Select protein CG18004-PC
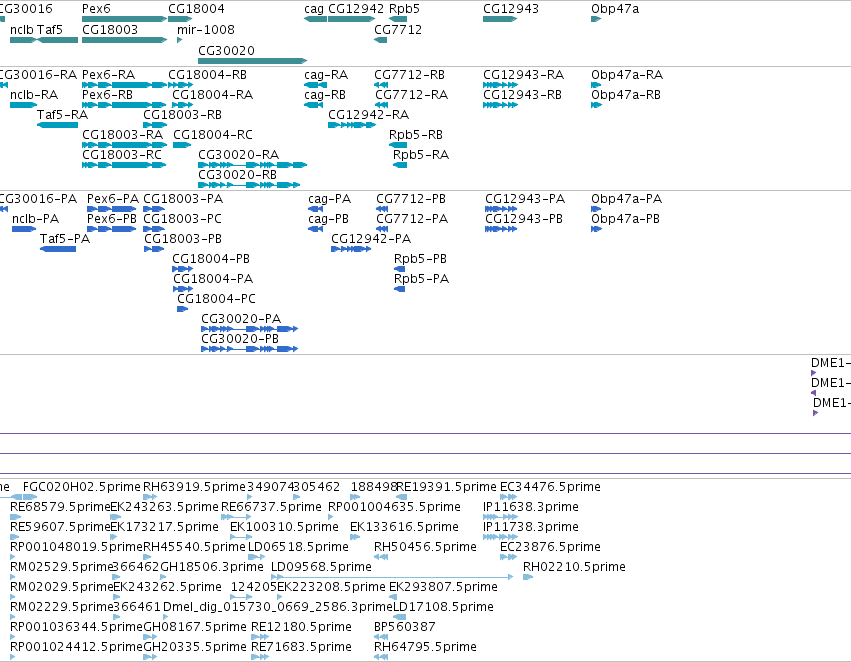Screen dimensions: 851x662 (x=182, y=309)
